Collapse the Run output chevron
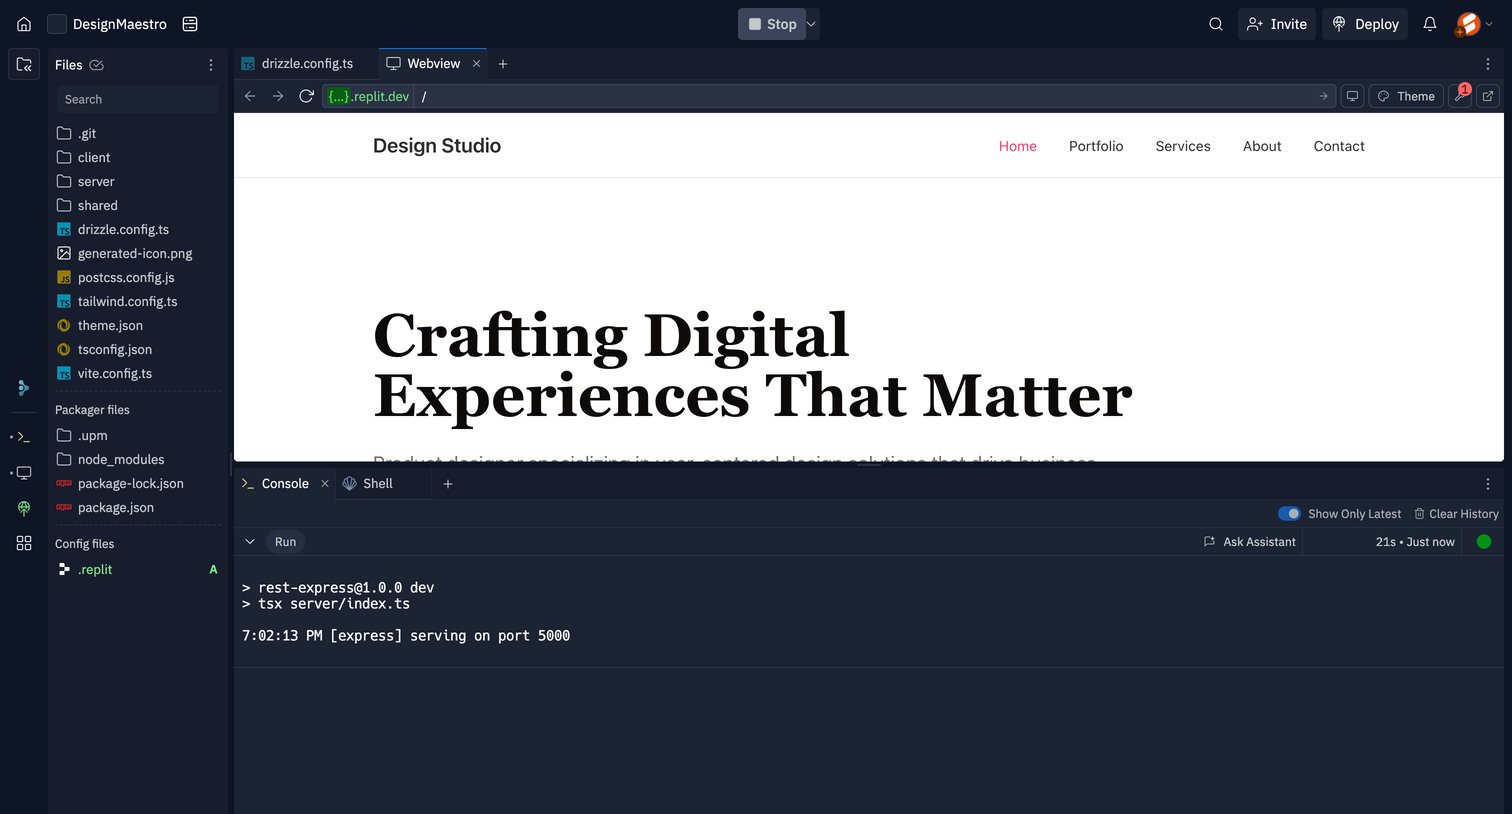 pyautogui.click(x=250, y=542)
